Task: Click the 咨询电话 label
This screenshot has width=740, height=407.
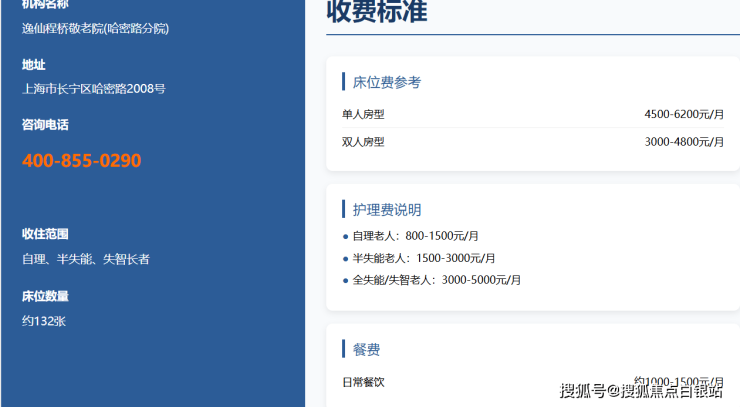Action: point(45,125)
